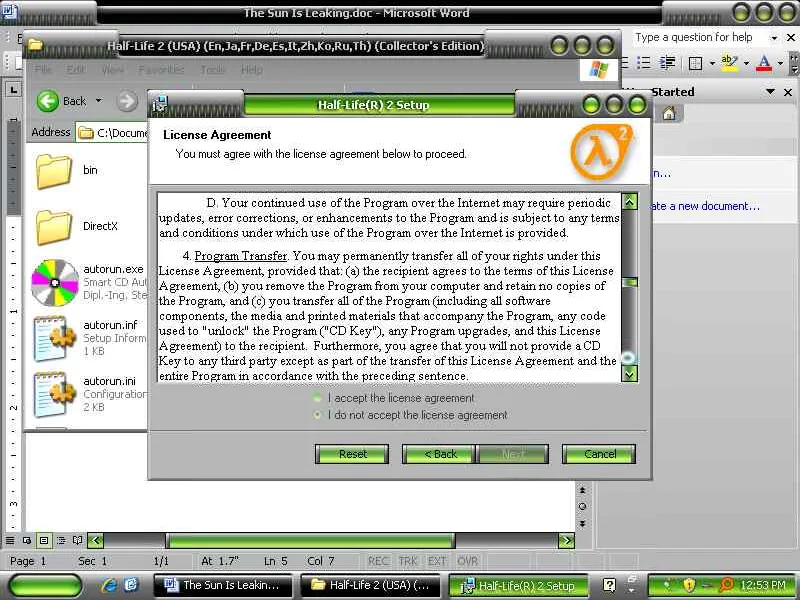This screenshot has width=800, height=600.
Task: Select the autorun.ini file icon
Action: tap(53, 394)
